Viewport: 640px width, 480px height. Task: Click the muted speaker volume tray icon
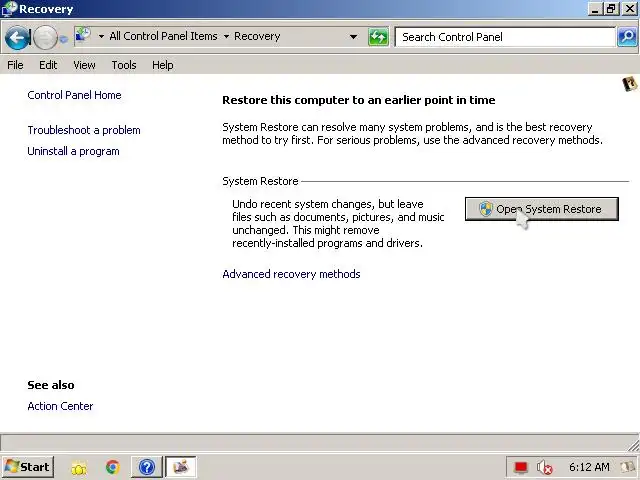(x=544, y=467)
